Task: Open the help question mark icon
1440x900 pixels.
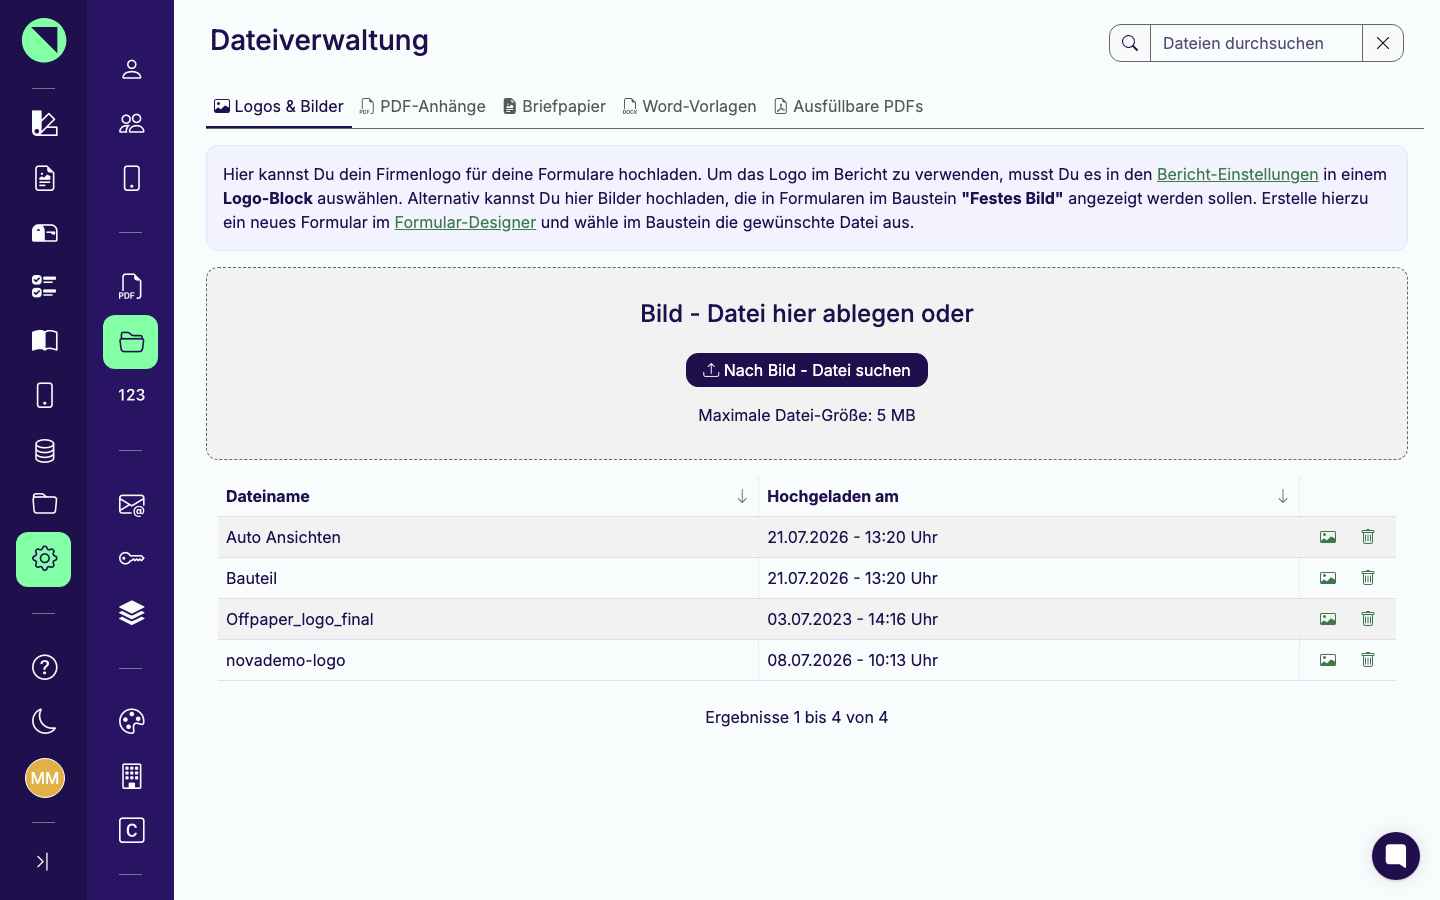Action: pos(44,667)
